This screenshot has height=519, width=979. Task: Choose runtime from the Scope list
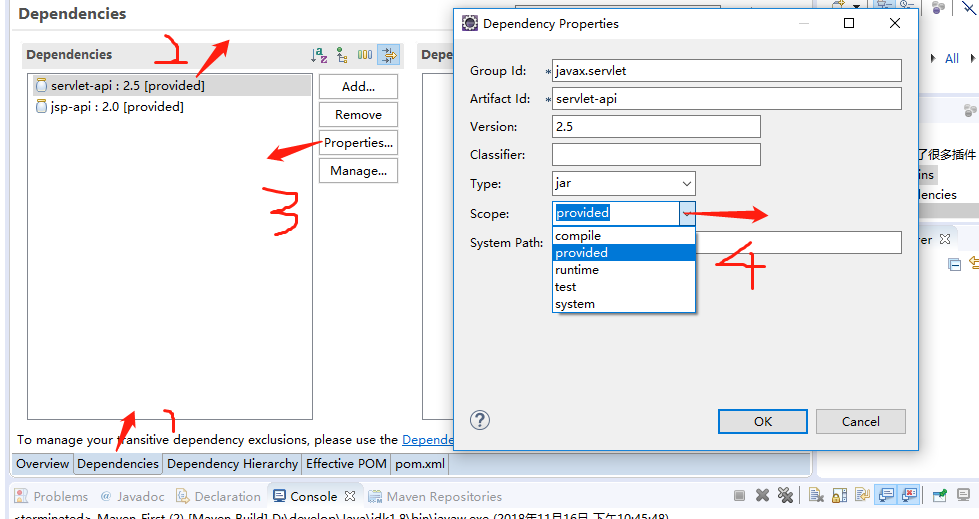coord(624,270)
